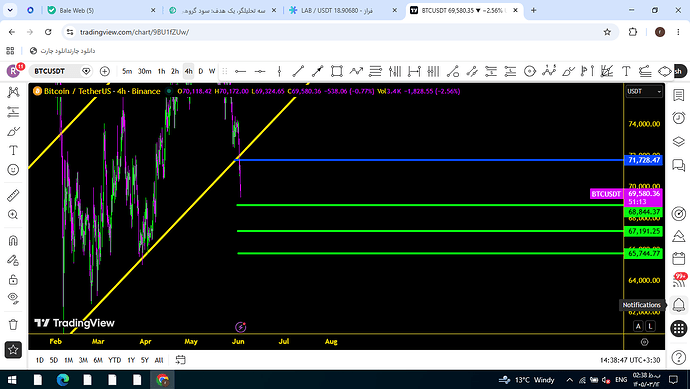Open the Notifications bell
690x389 pixels.
679,305
